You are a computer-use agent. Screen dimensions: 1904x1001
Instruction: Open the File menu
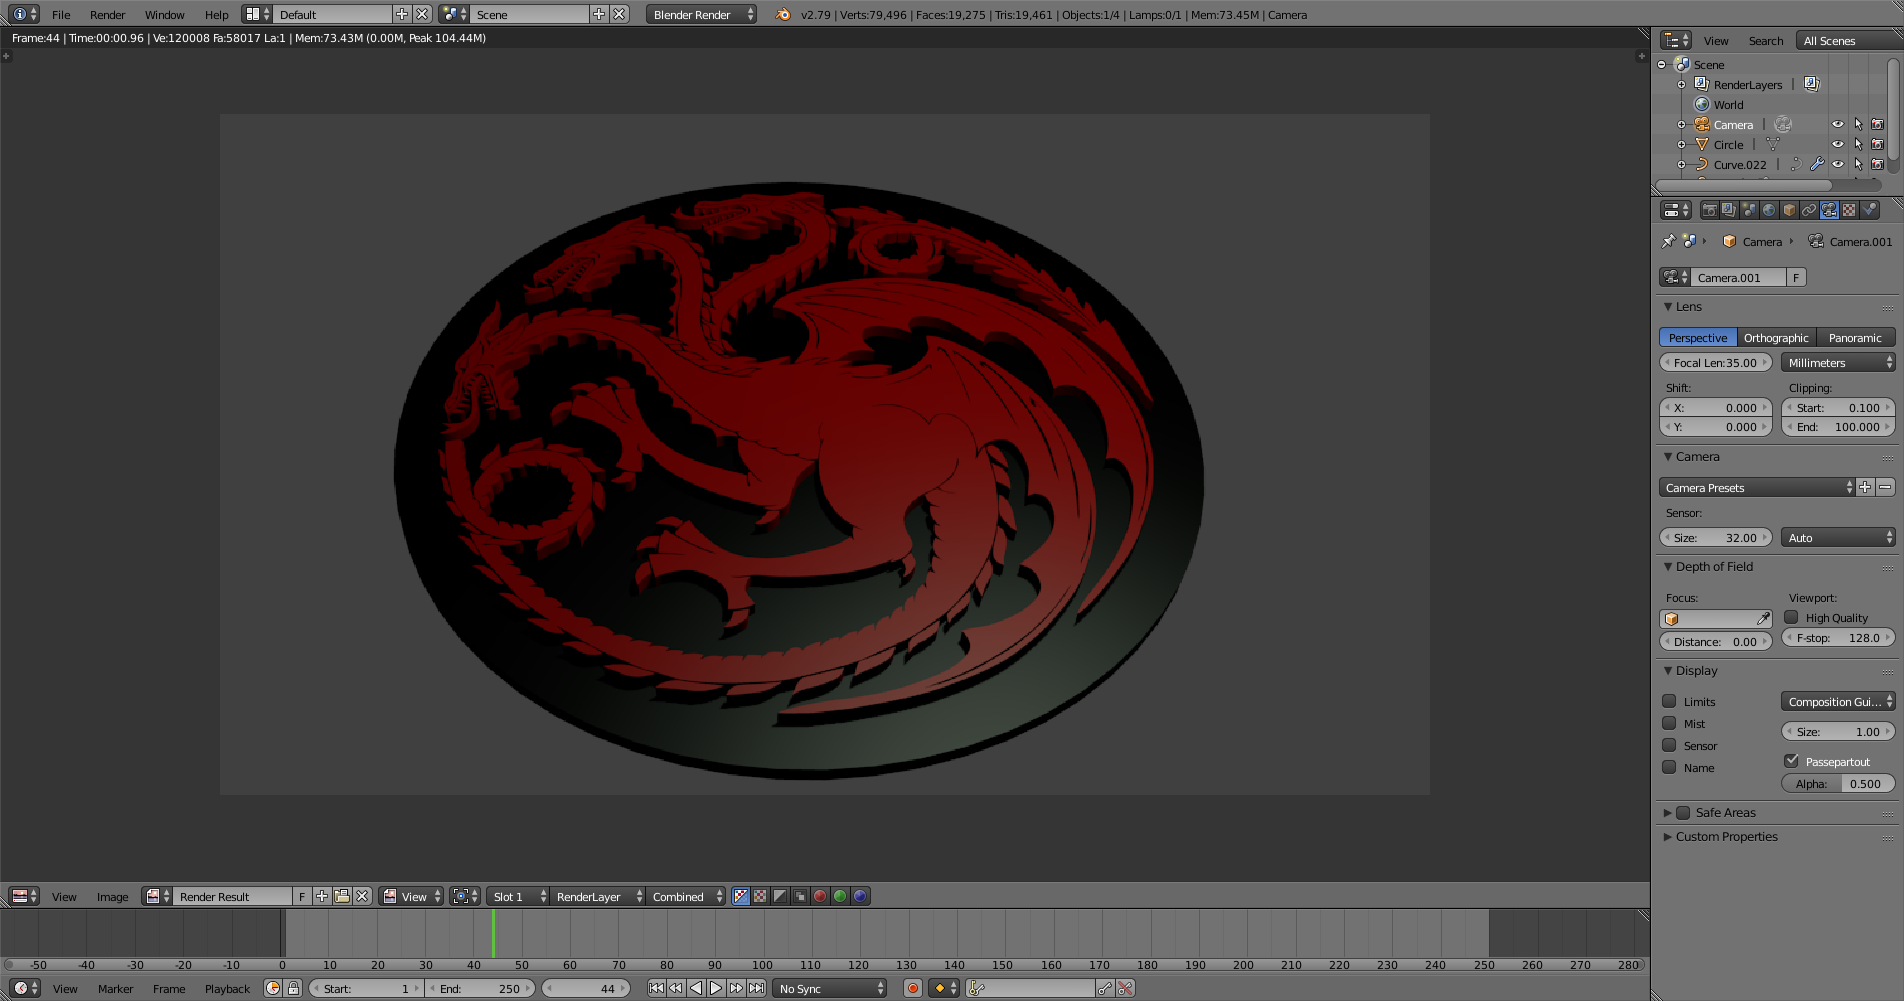[x=61, y=14]
